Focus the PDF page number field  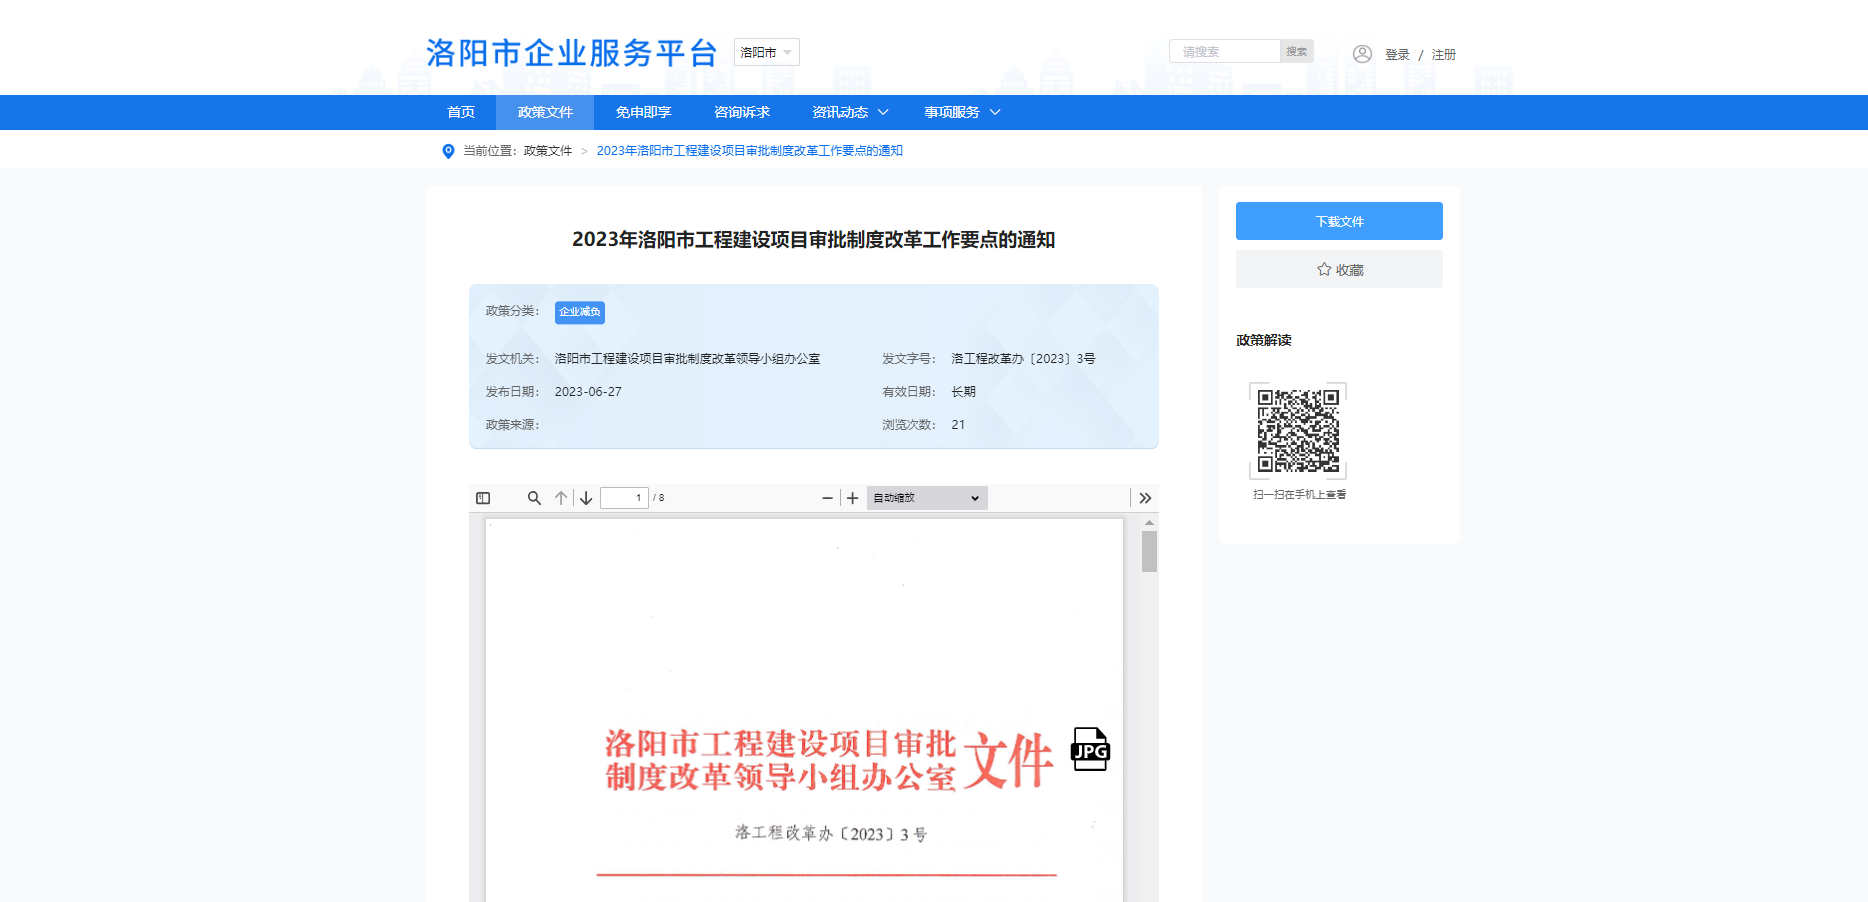[624, 498]
